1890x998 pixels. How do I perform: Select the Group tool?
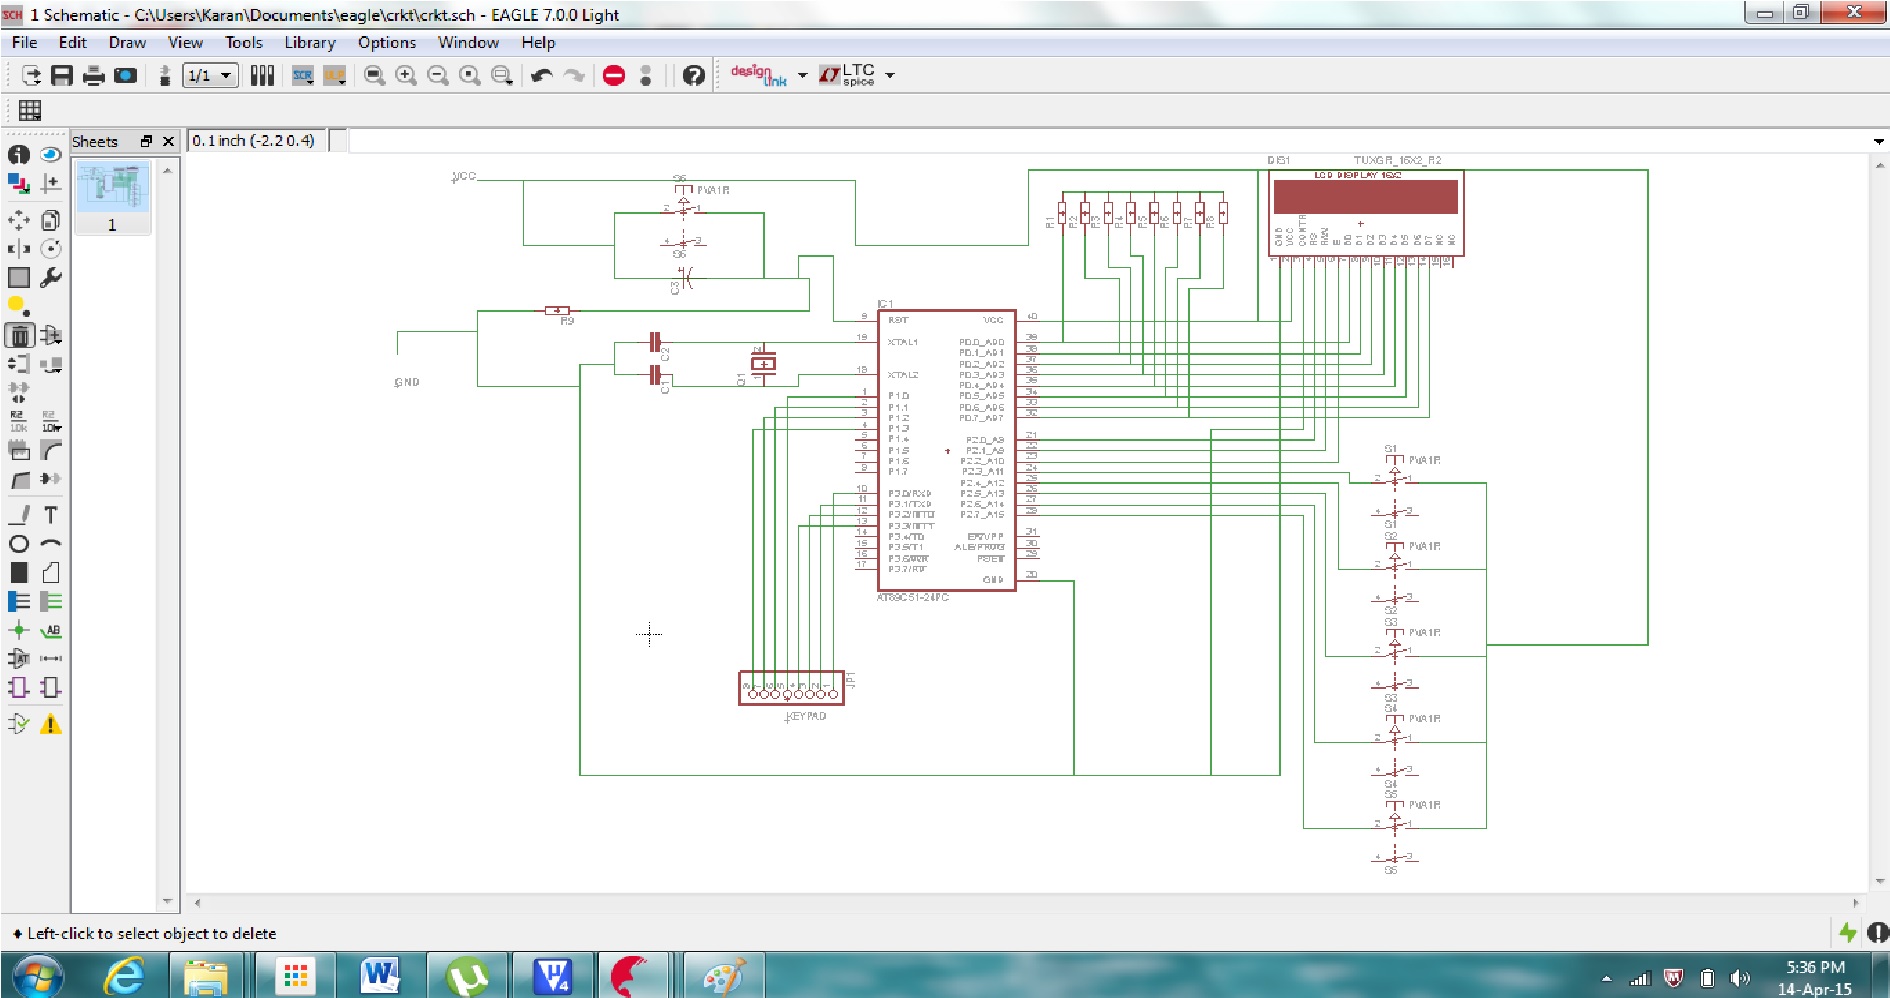pos(19,278)
